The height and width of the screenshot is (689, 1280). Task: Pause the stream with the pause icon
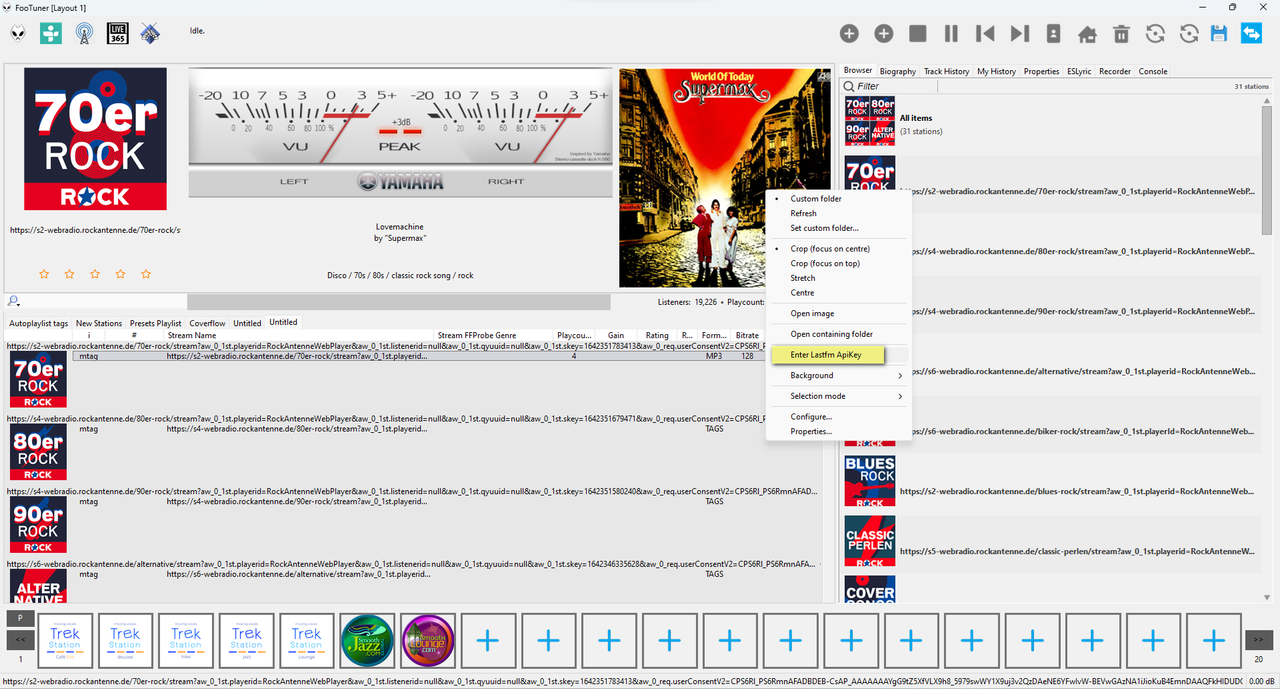(951, 33)
